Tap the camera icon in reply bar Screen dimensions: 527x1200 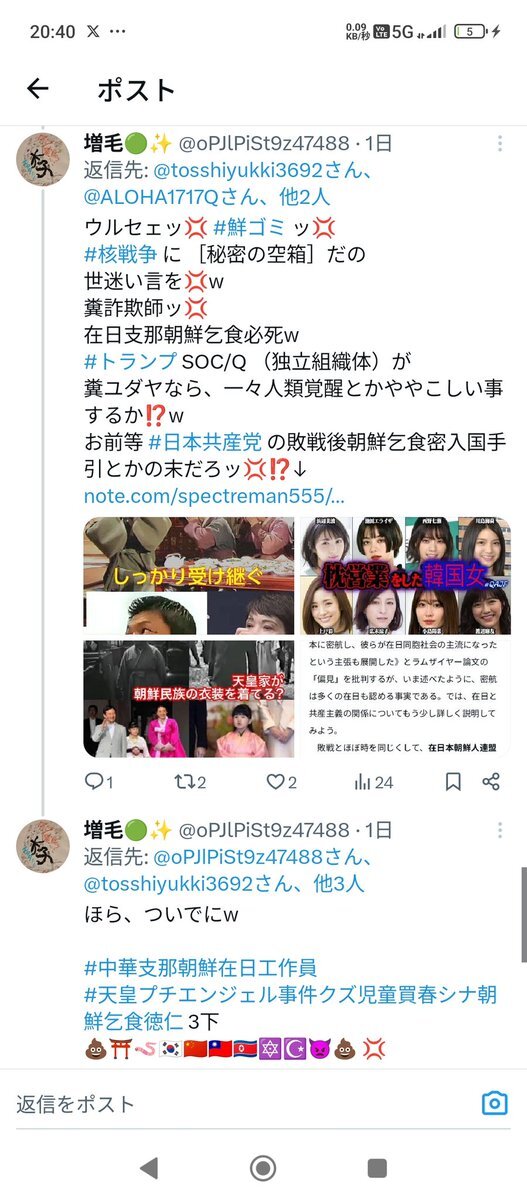pyautogui.click(x=494, y=1104)
